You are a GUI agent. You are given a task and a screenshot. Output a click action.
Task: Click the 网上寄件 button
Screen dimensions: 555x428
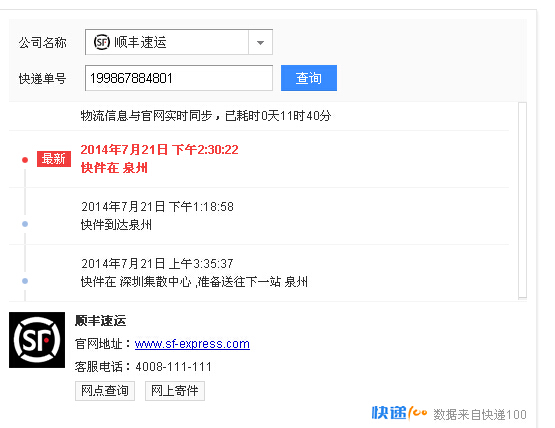point(175,391)
